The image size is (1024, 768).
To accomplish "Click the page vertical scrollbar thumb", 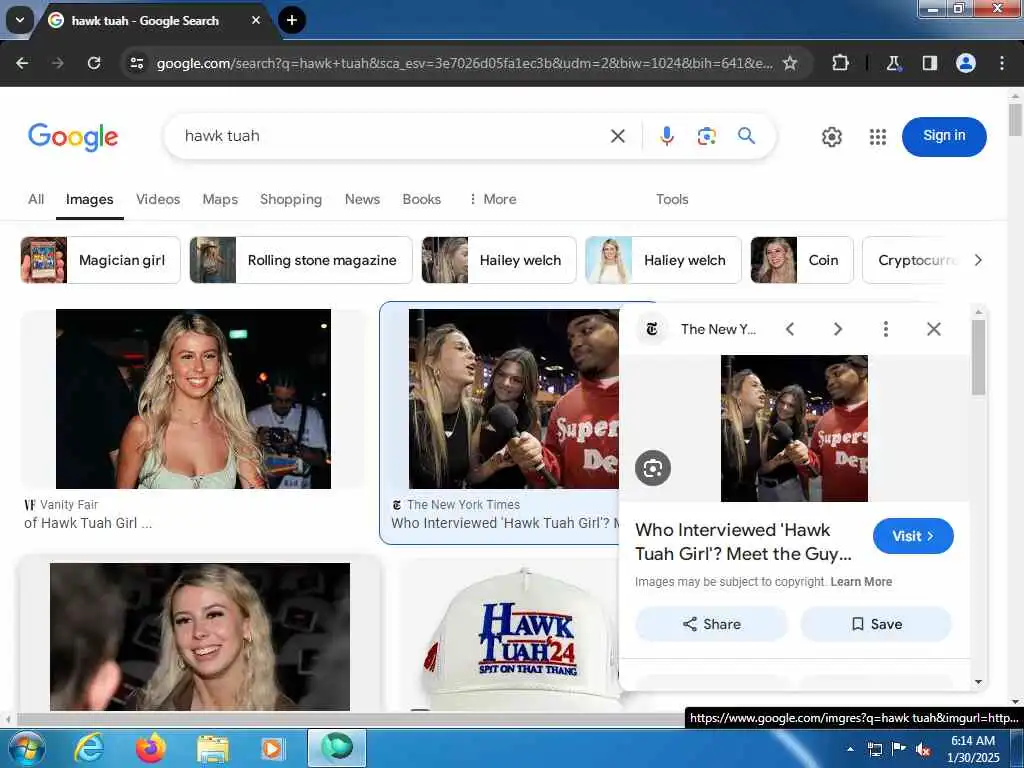I will pyautogui.click(x=1015, y=119).
